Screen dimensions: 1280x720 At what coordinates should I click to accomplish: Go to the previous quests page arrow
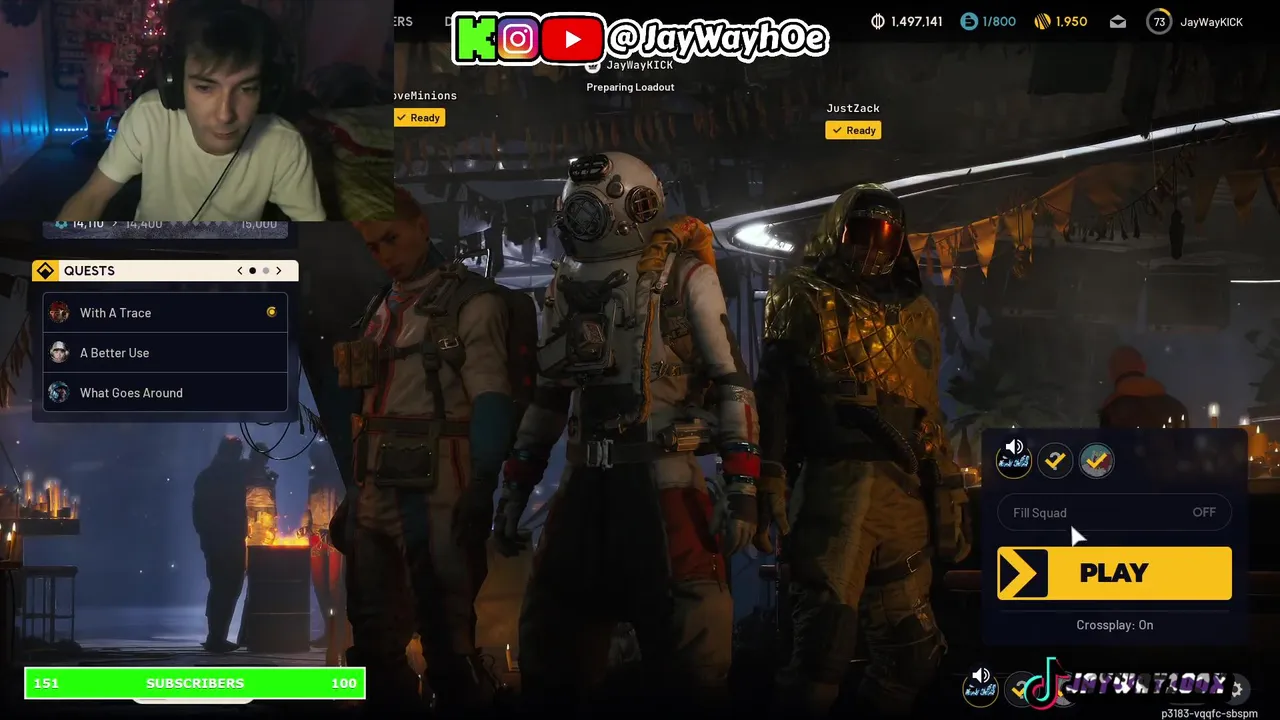240,271
